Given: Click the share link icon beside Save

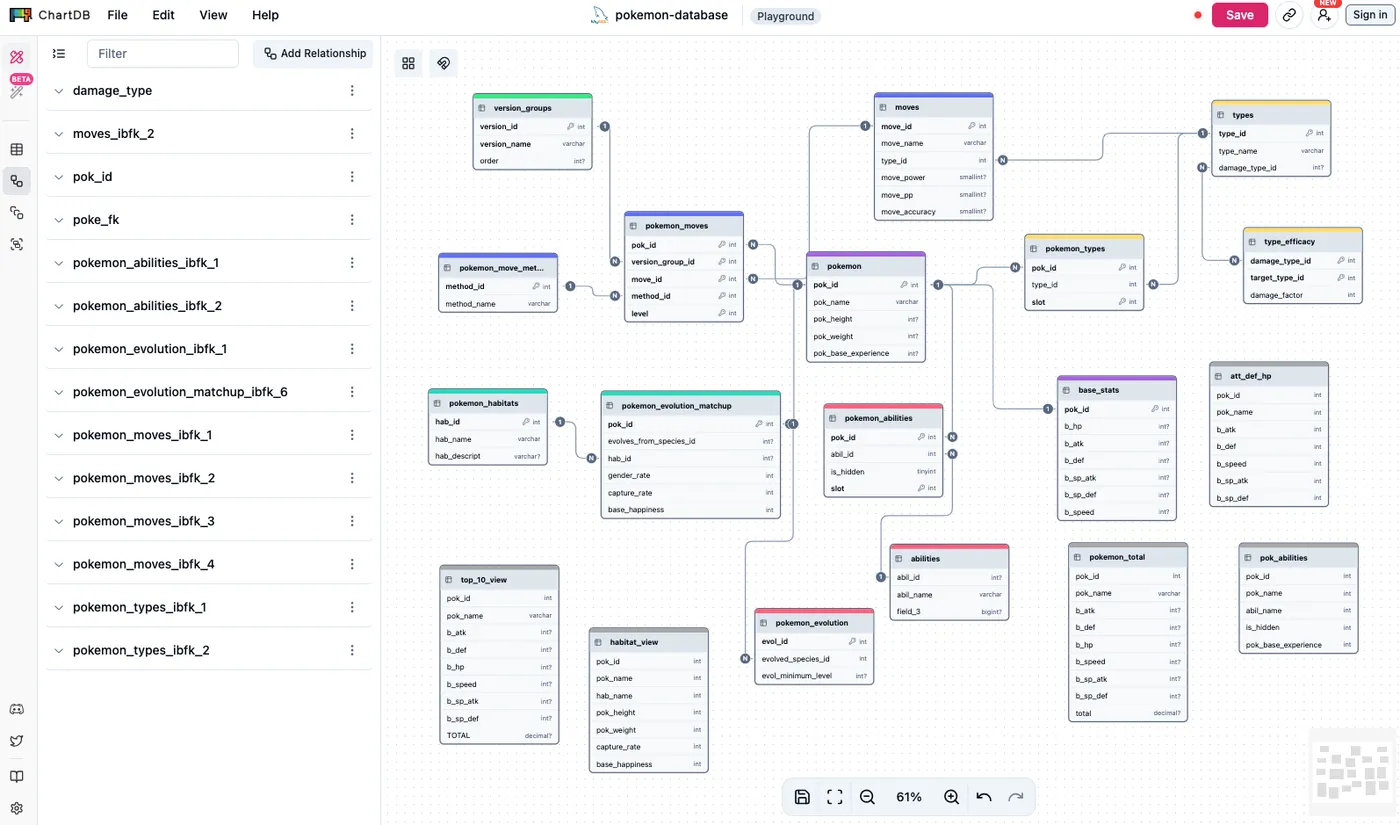Looking at the screenshot, I should tap(1290, 15).
